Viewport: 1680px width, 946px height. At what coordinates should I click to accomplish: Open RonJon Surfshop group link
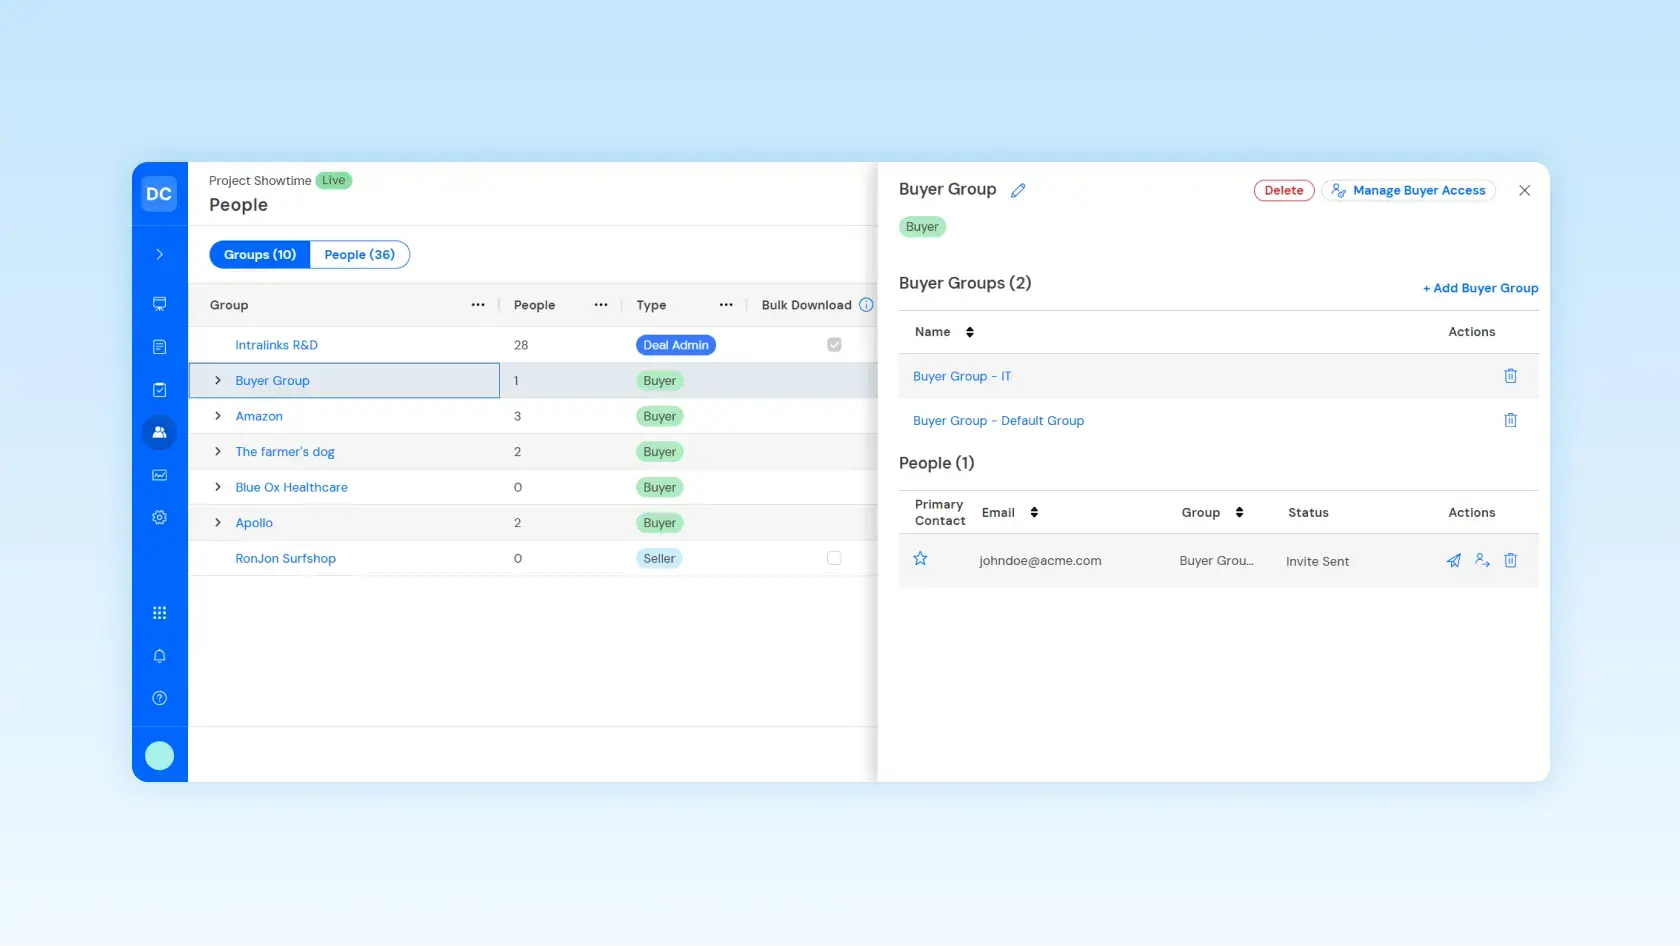(x=285, y=558)
